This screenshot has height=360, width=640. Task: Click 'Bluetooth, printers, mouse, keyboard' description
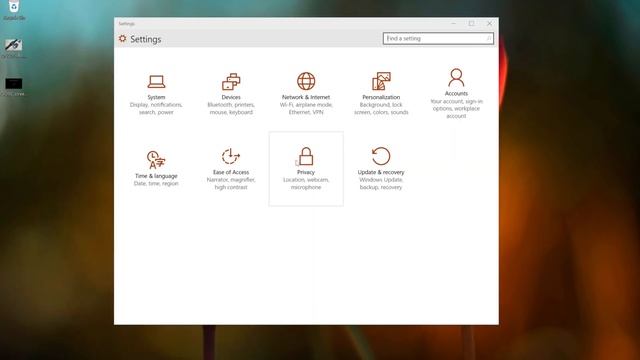[x=231, y=109]
